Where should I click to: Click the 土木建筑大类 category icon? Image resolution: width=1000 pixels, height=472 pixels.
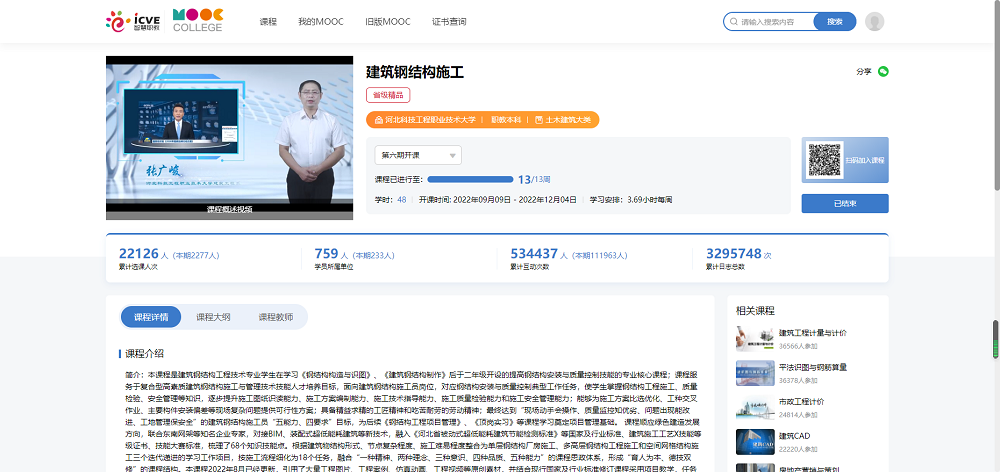538,119
